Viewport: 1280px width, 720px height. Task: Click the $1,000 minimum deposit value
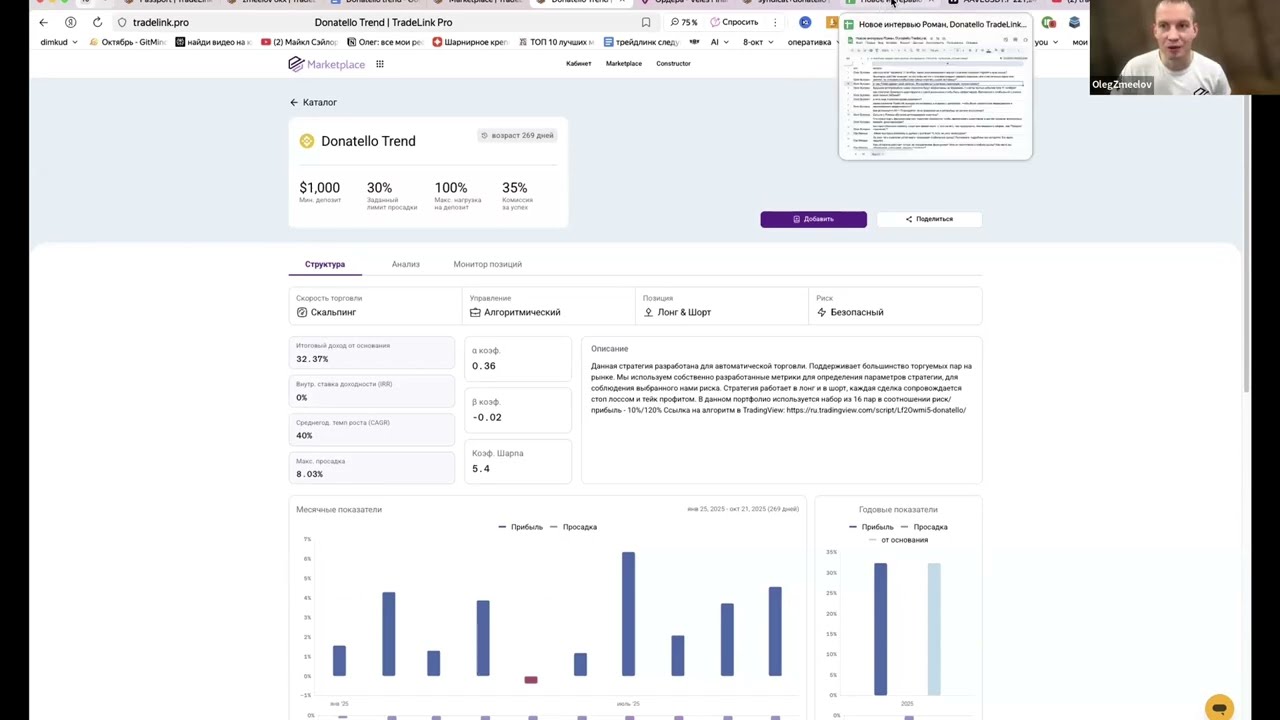pos(319,188)
